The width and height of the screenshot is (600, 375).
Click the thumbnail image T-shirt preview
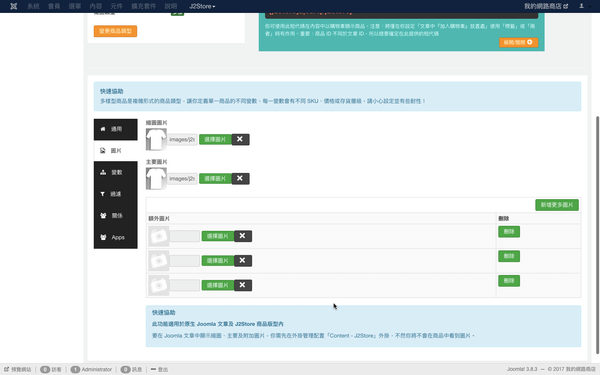[156, 139]
